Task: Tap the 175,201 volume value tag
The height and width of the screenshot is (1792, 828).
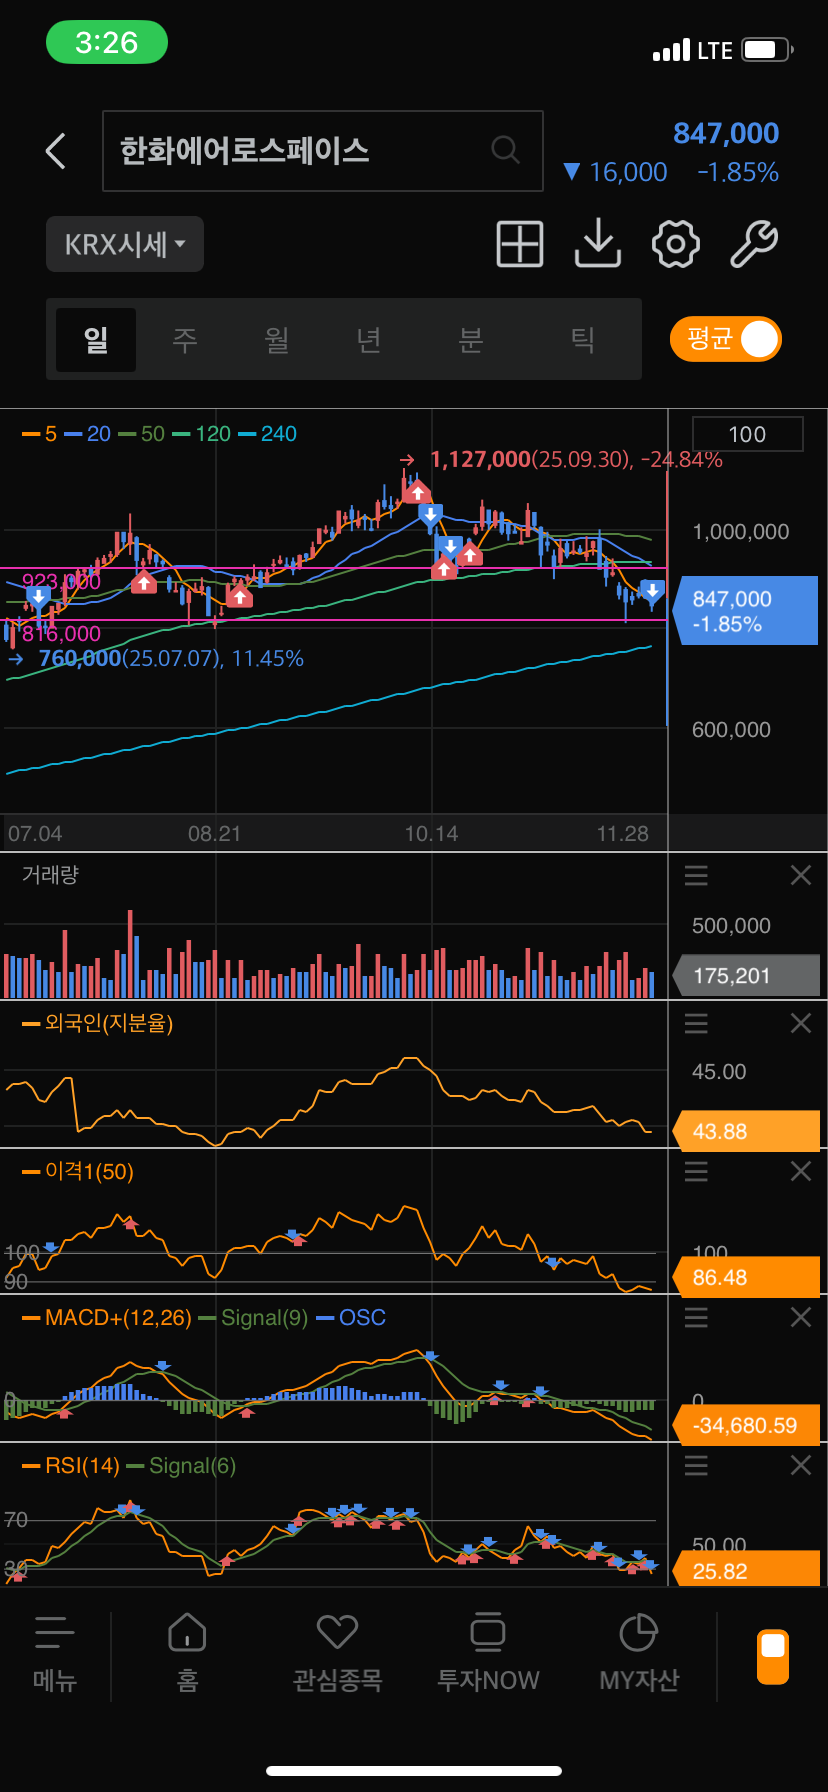Action: (746, 975)
